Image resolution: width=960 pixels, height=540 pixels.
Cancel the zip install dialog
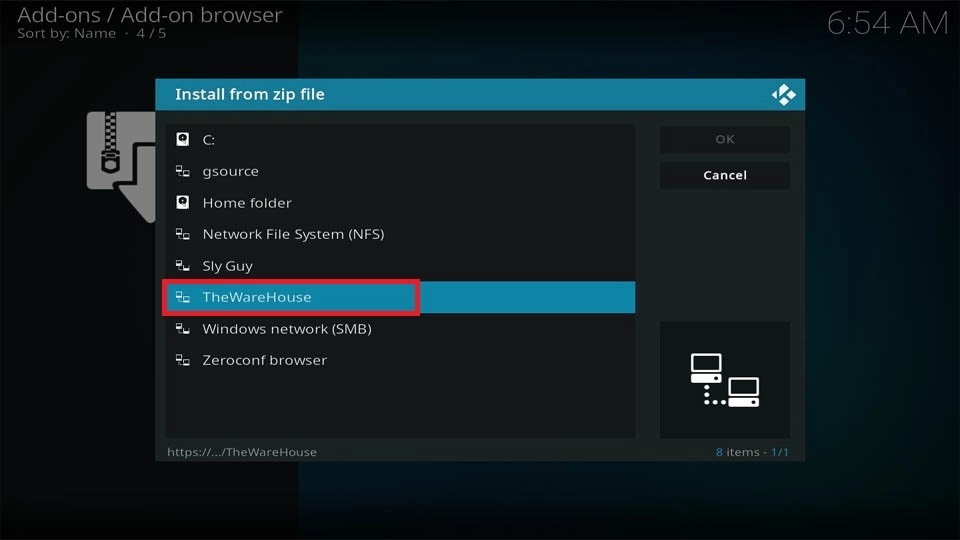(x=725, y=175)
